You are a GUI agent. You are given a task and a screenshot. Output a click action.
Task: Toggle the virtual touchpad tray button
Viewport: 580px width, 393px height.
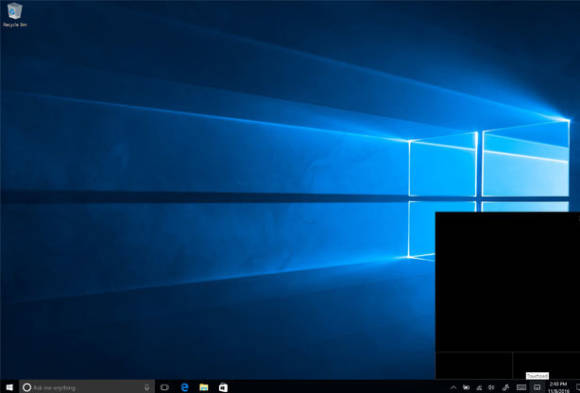537,387
